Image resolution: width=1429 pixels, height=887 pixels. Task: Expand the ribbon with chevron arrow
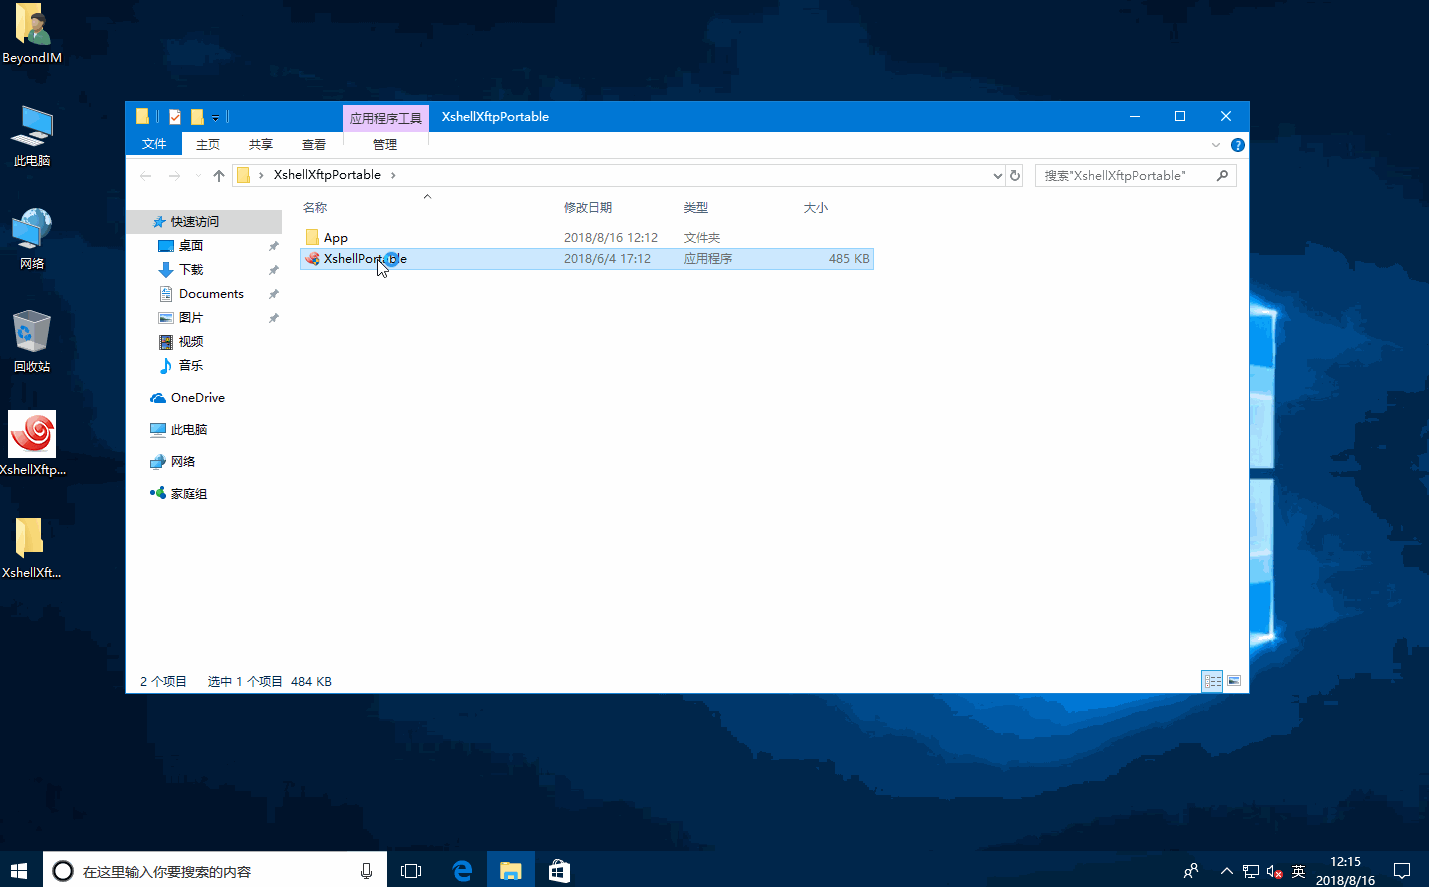tap(1216, 145)
